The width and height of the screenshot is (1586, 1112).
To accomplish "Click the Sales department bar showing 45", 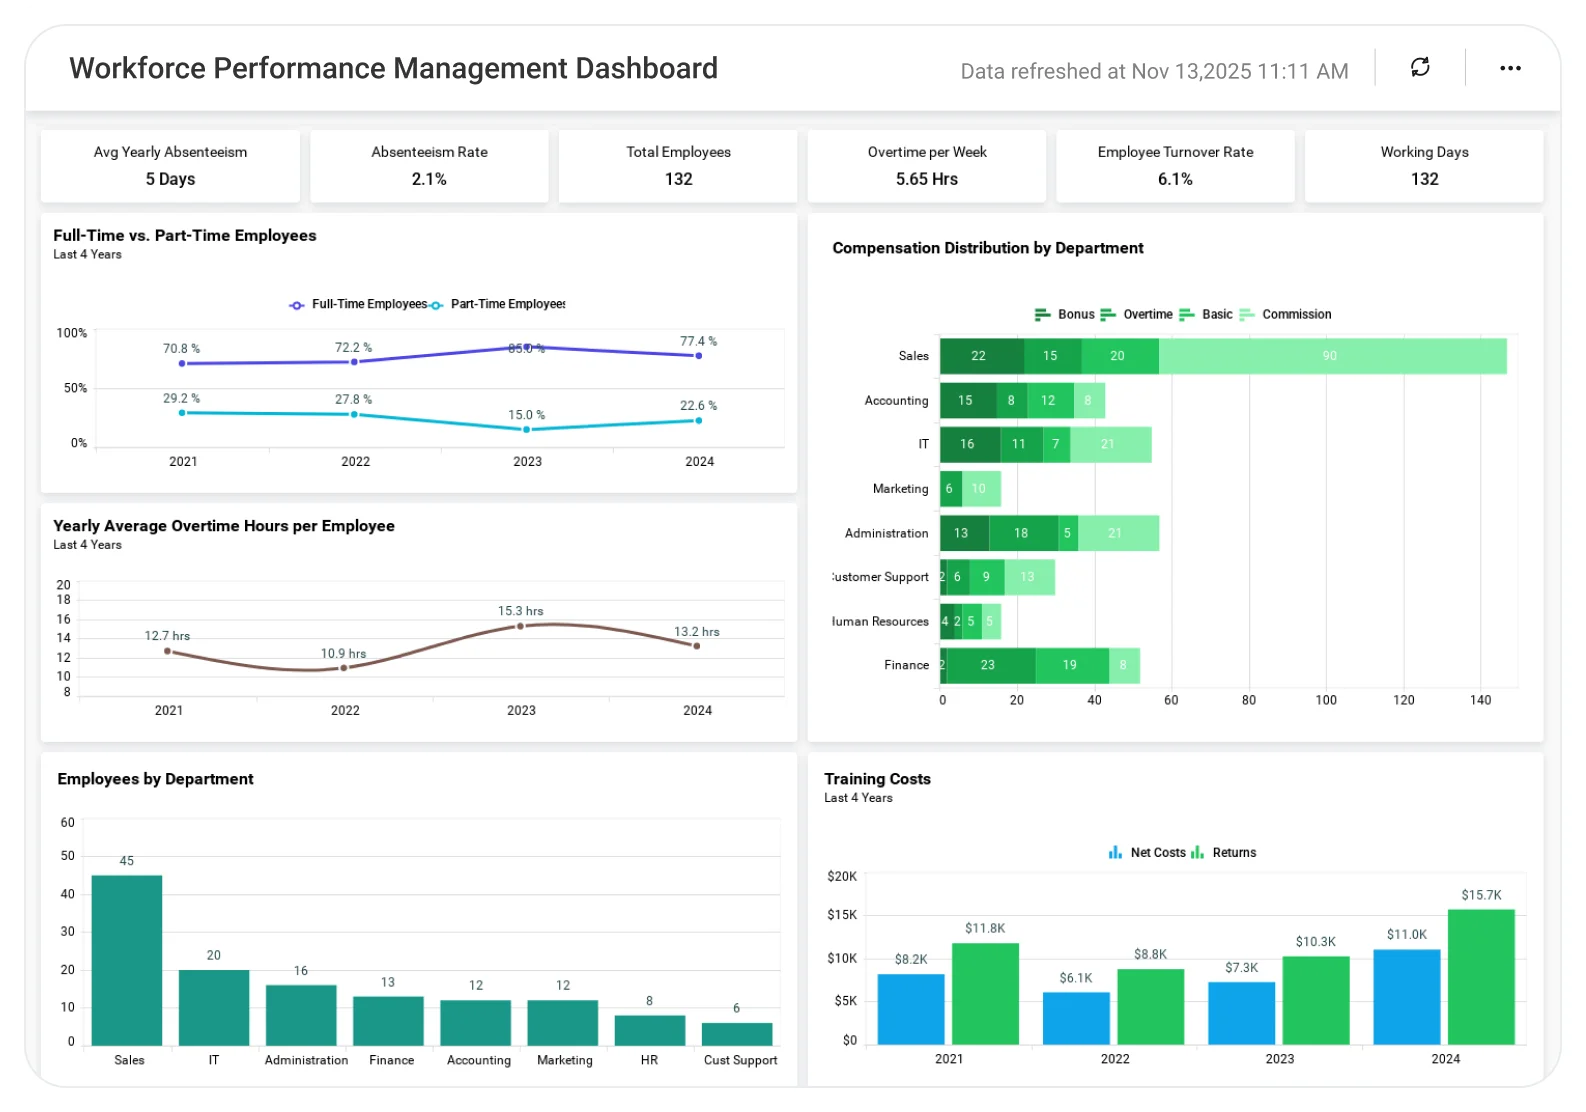I will pos(127,960).
